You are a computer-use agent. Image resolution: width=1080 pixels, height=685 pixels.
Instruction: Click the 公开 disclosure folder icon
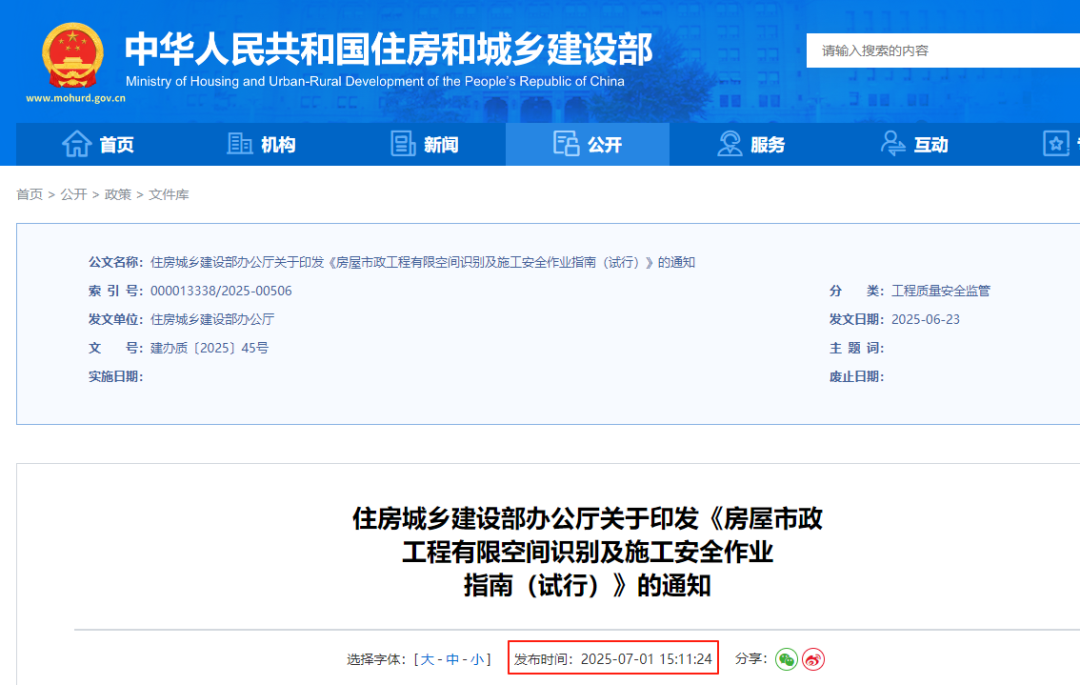[566, 143]
